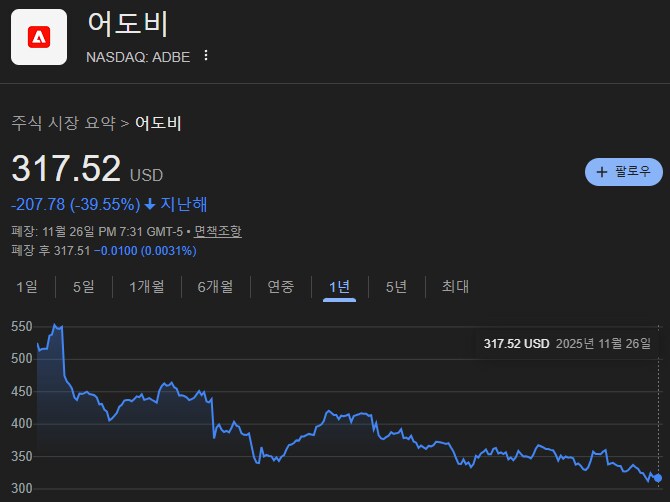Select the 5일 range tab
The width and height of the screenshot is (670, 502).
click(83, 287)
